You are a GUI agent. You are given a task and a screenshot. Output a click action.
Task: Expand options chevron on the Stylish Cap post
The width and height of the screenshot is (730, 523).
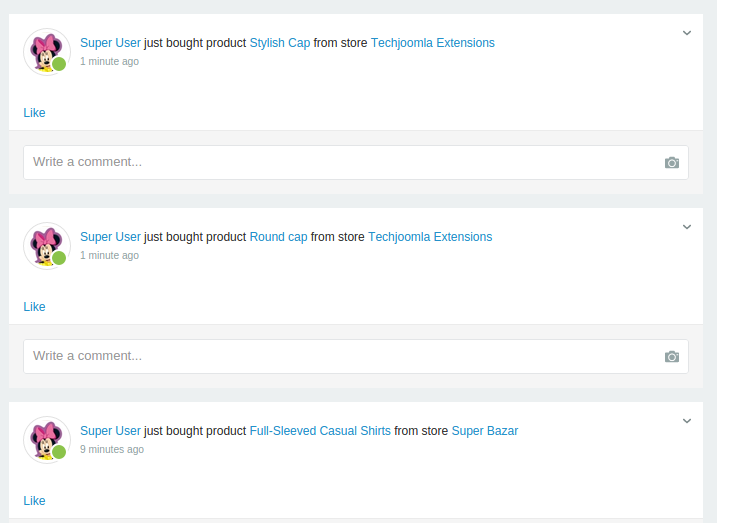687,33
